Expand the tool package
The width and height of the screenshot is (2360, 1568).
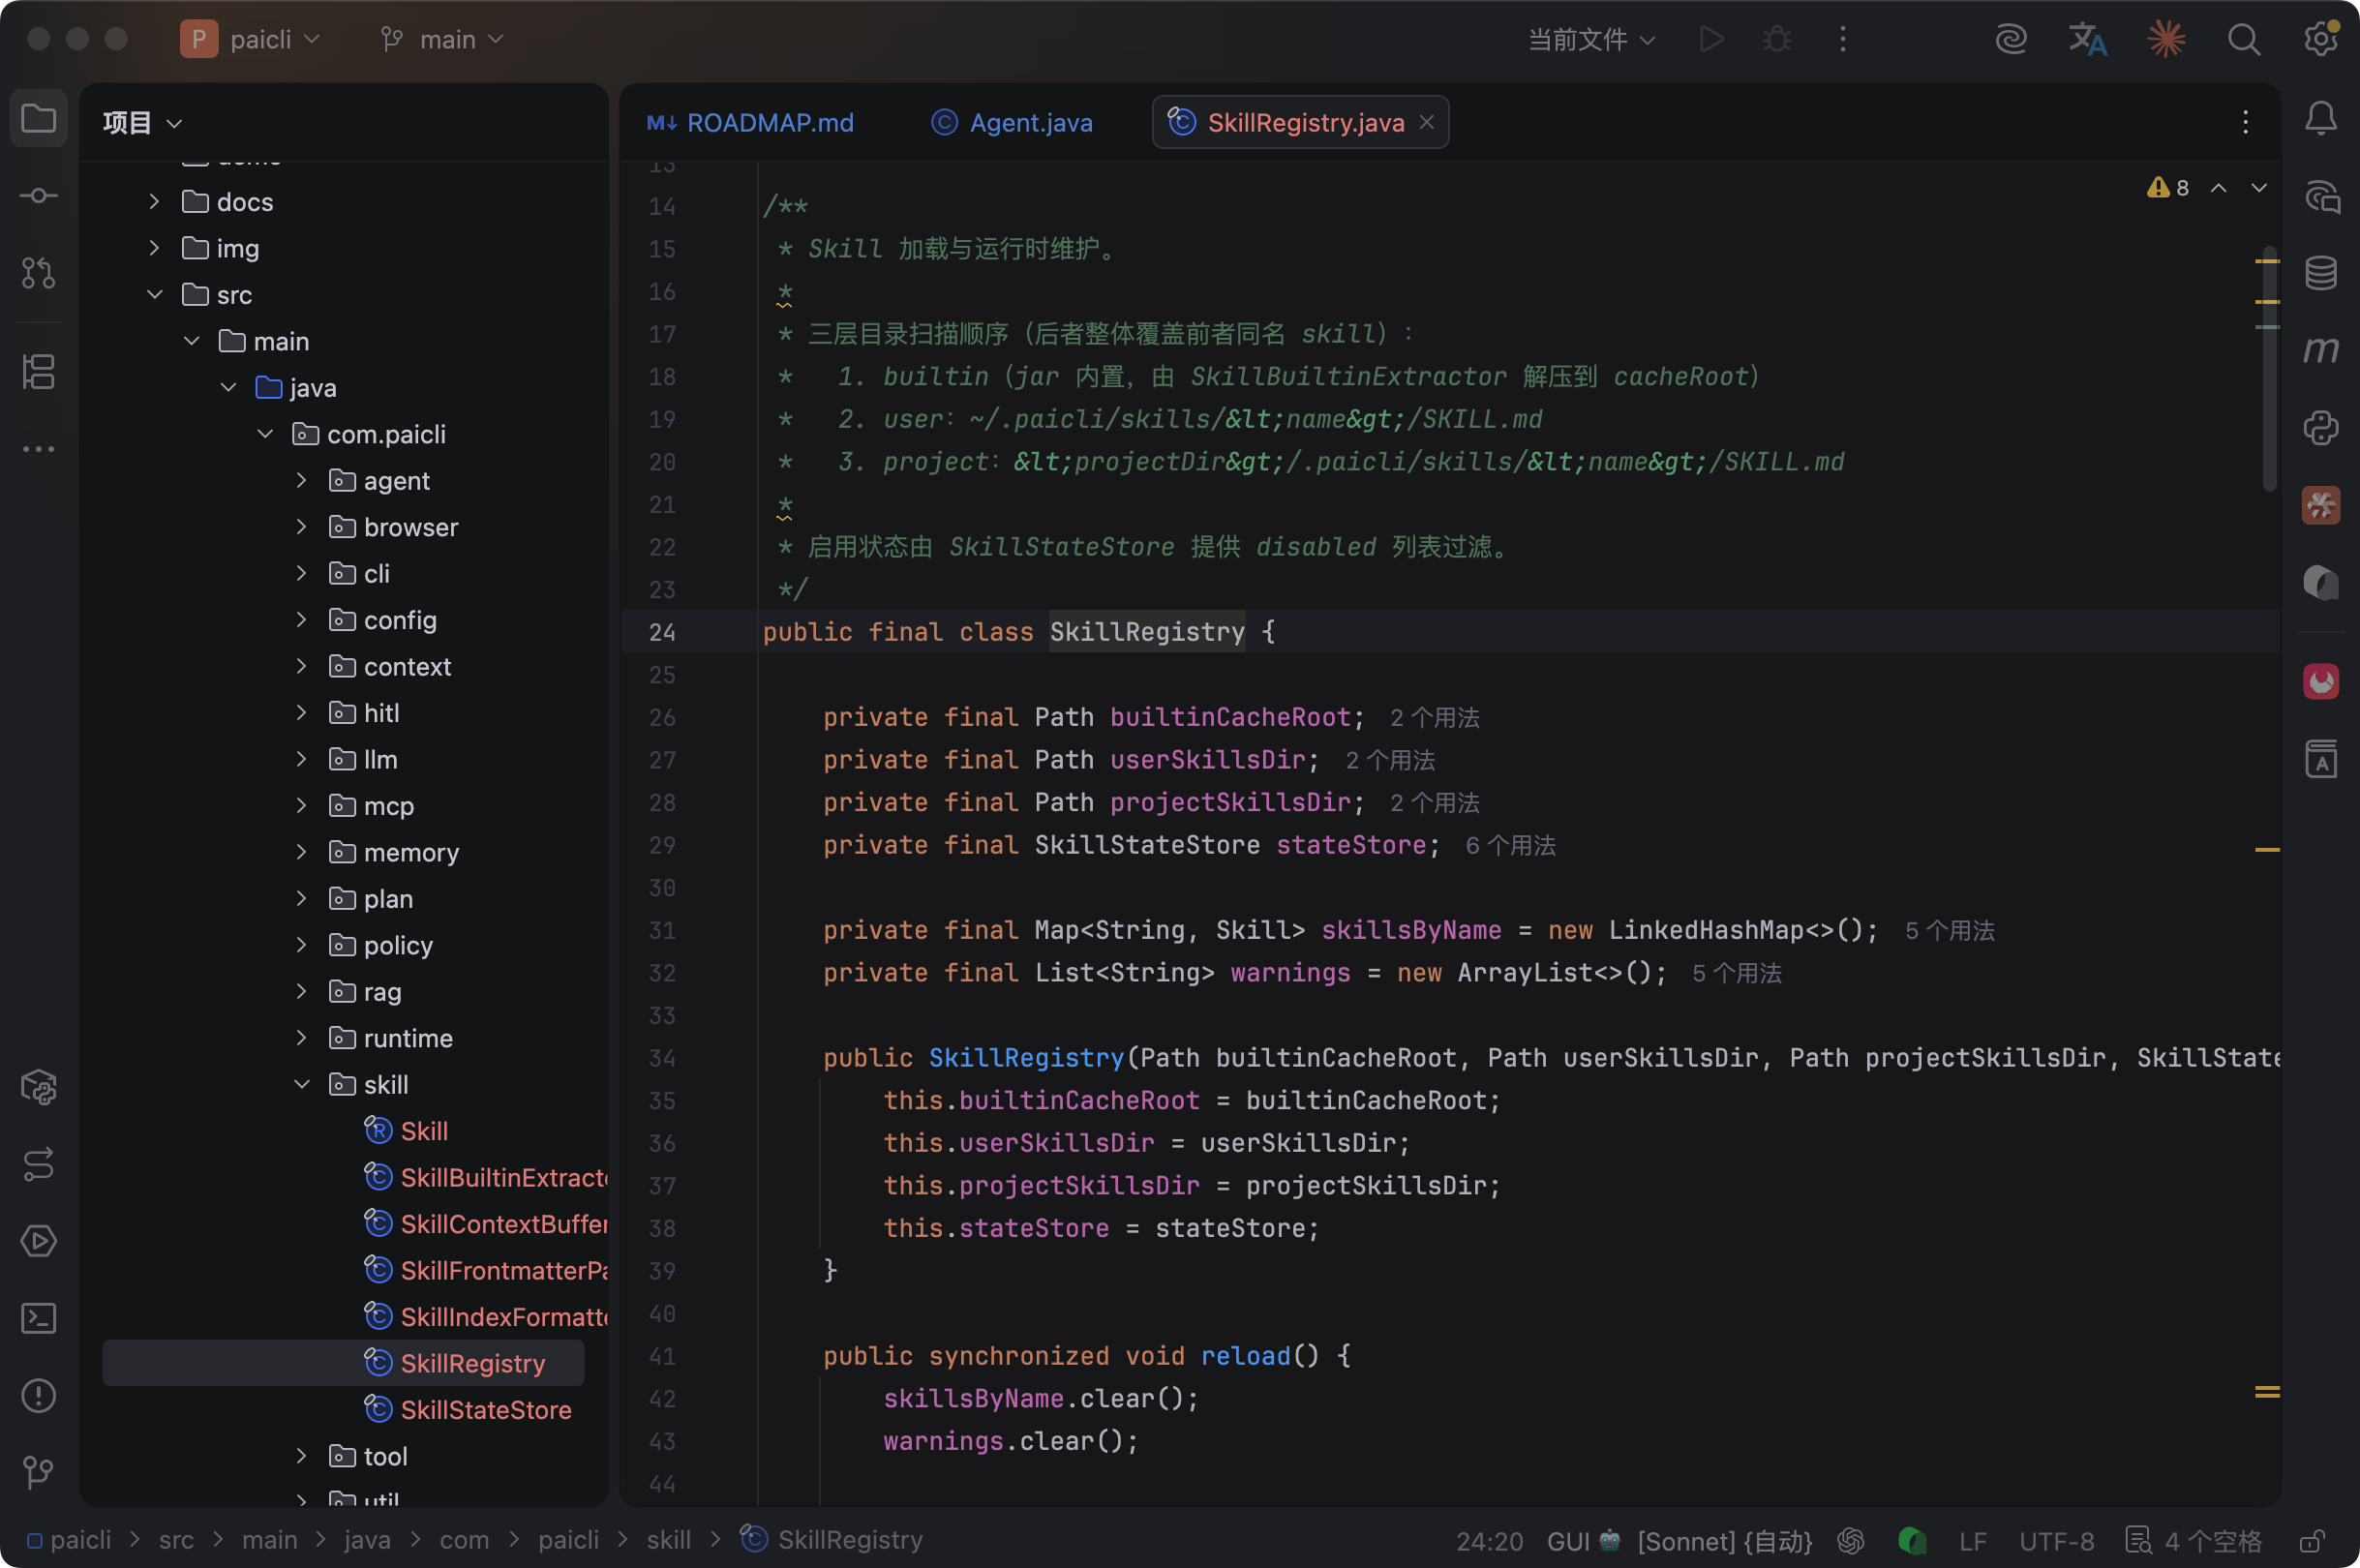(302, 1456)
